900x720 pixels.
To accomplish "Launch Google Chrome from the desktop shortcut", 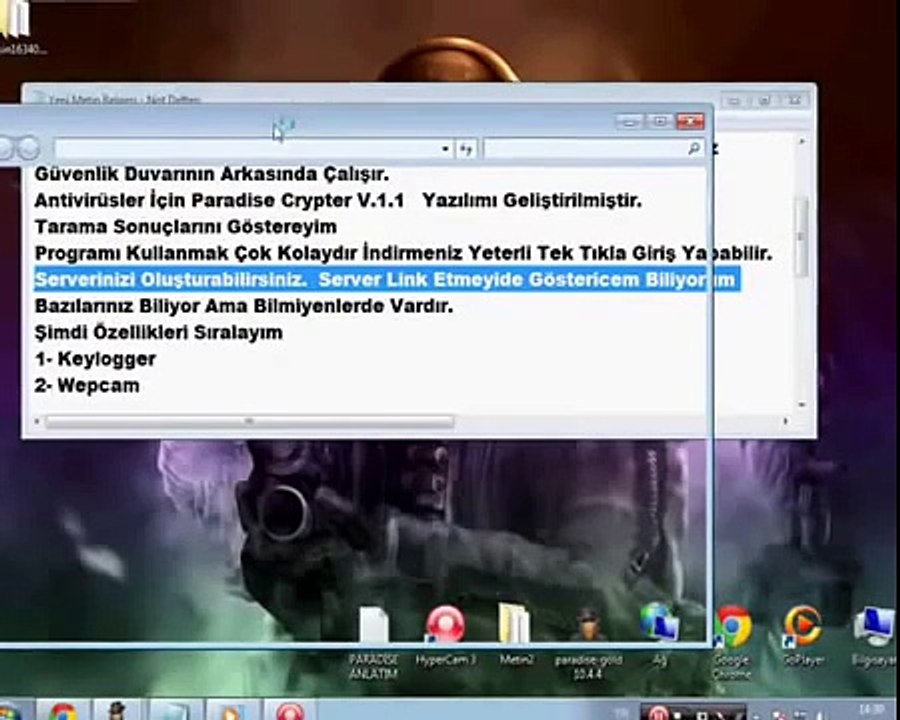I will pos(732,642).
